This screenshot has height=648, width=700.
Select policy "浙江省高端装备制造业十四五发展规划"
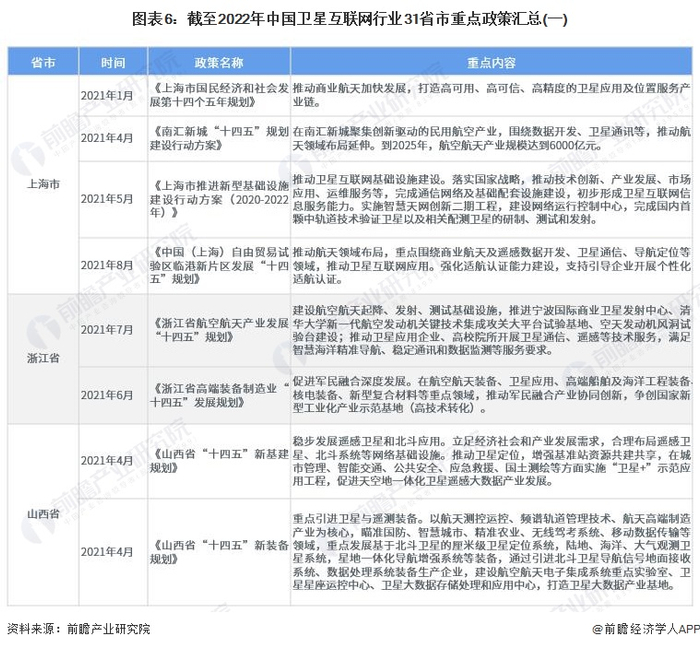click(219, 395)
